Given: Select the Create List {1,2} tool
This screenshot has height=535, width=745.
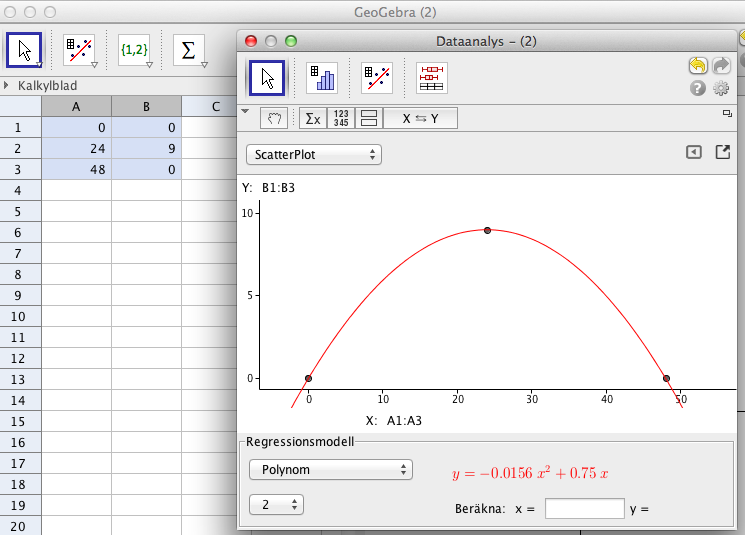Looking at the screenshot, I should pos(134,49).
